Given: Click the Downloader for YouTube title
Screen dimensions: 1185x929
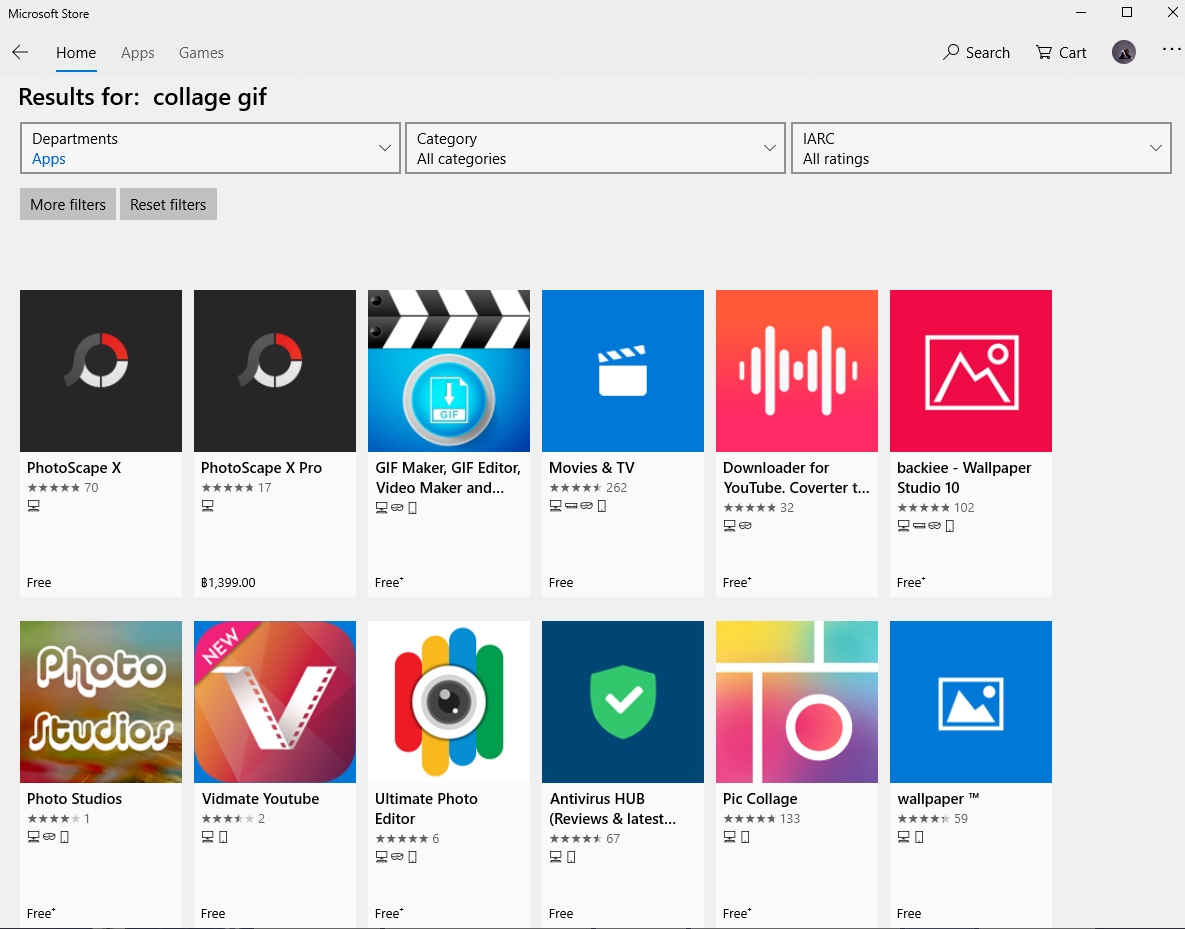Looking at the screenshot, I should coord(796,478).
